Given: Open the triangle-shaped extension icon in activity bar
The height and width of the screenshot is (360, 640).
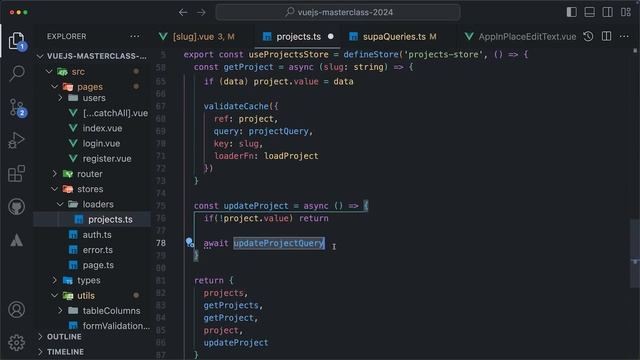Looking at the screenshot, I should [x=16, y=240].
